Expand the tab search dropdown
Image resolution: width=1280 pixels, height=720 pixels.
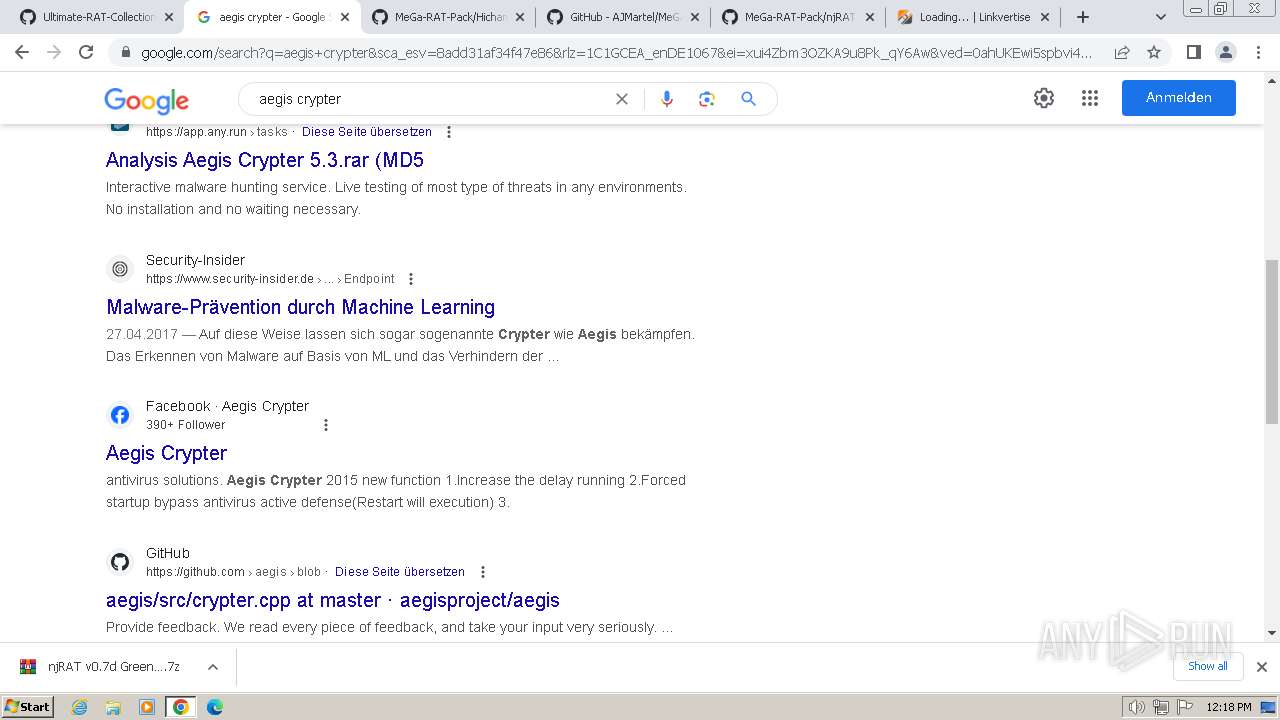click(1161, 17)
